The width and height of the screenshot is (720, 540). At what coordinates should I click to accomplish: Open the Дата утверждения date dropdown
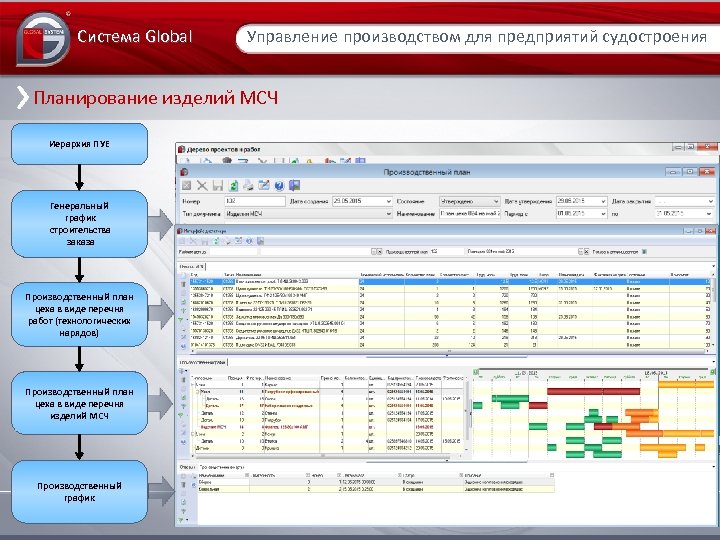coord(603,201)
